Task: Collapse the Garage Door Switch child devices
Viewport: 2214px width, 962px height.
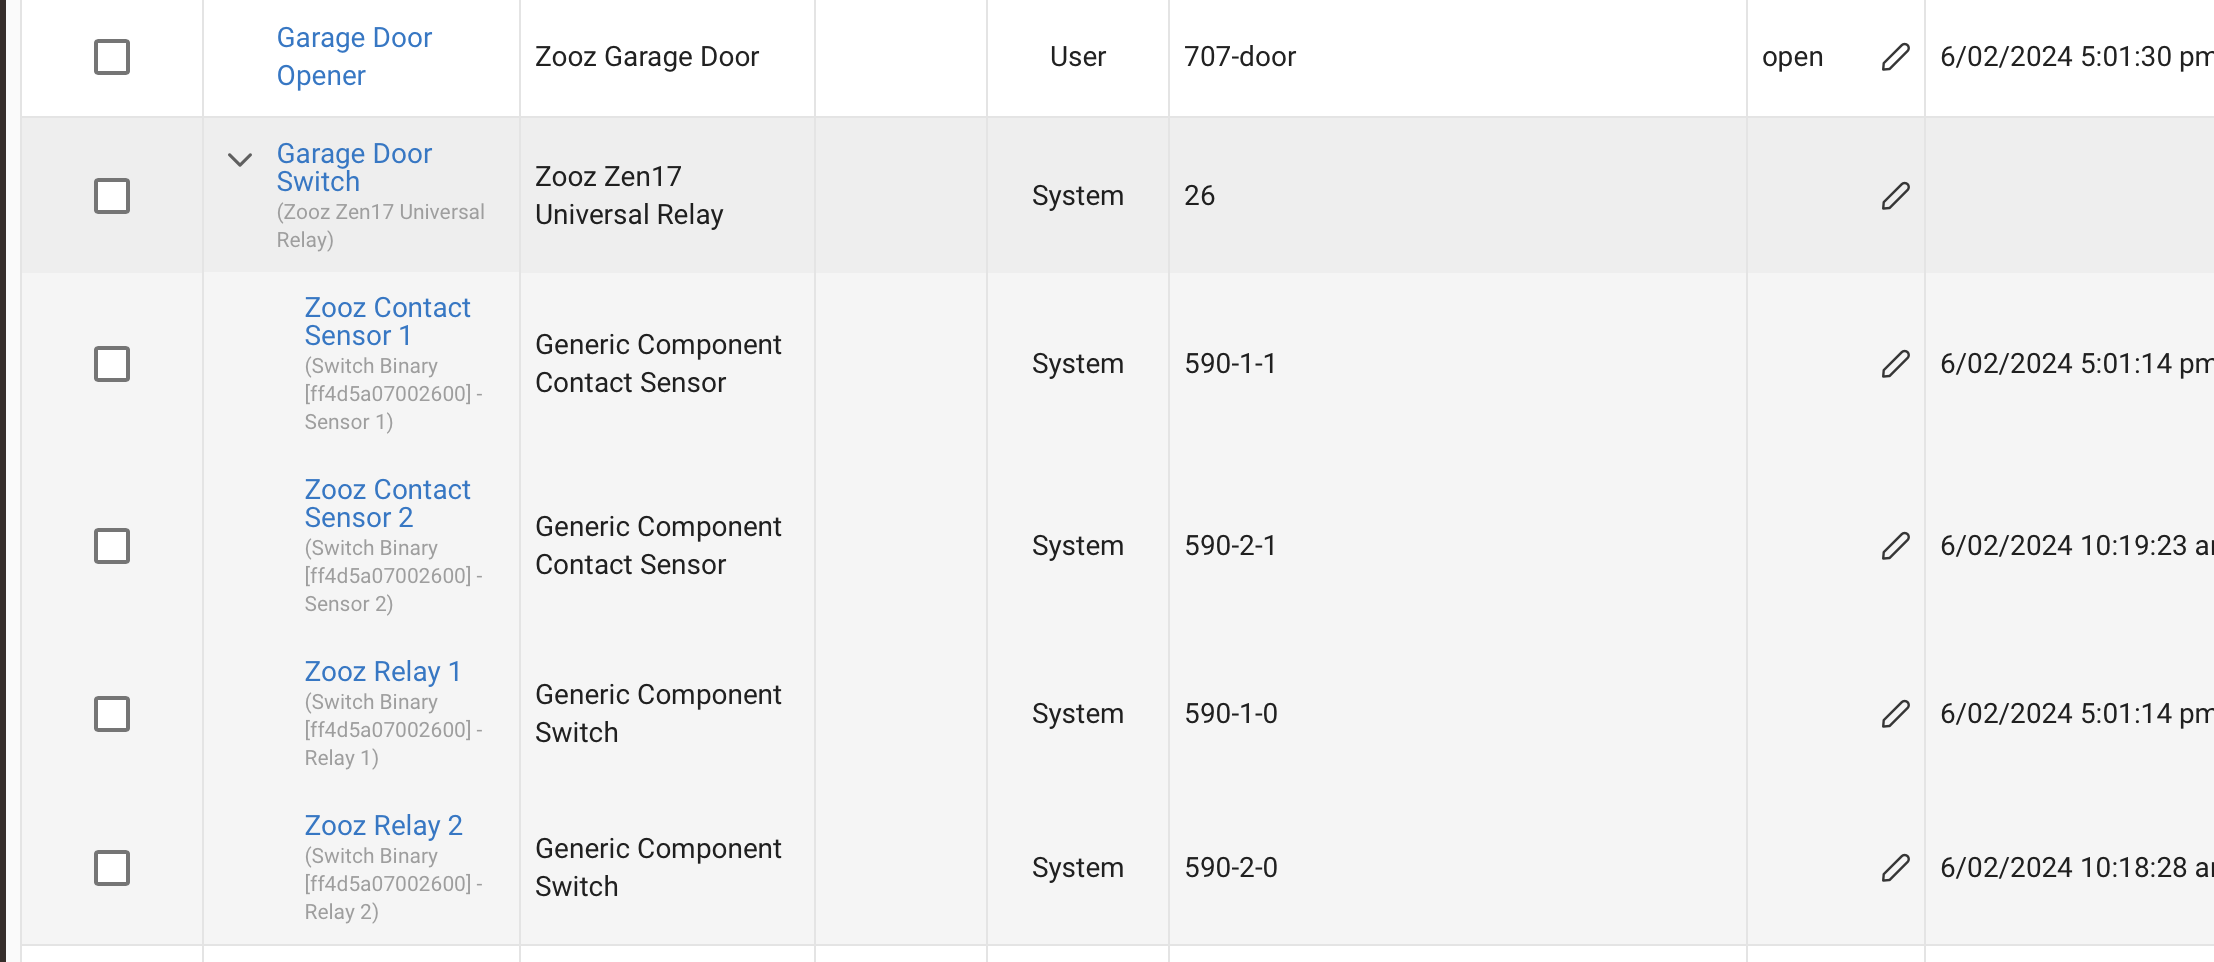Action: [240, 159]
